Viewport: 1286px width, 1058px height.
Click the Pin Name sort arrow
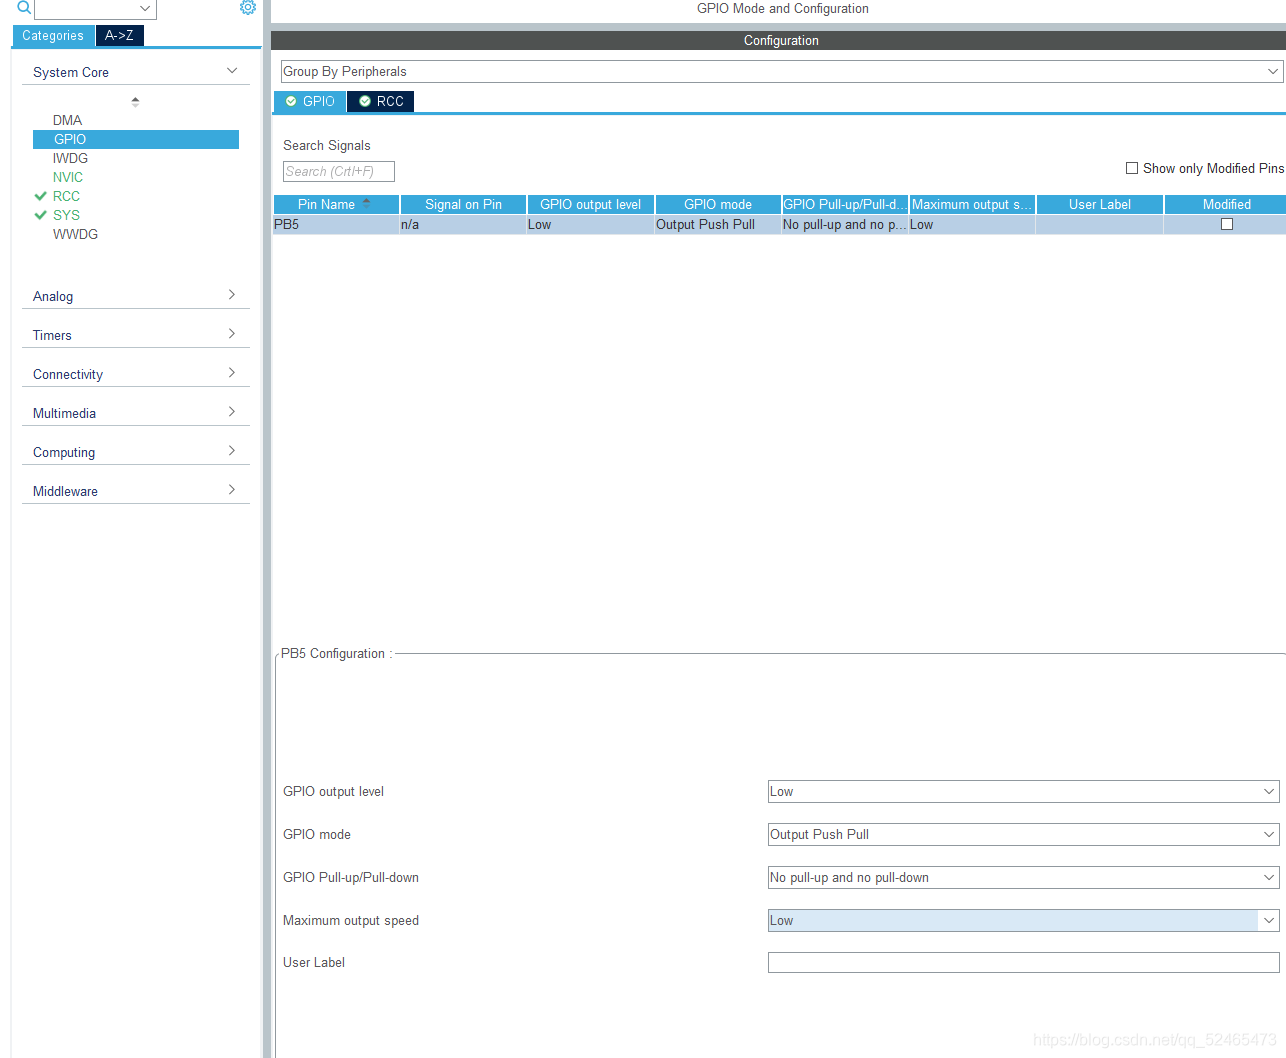(x=366, y=203)
